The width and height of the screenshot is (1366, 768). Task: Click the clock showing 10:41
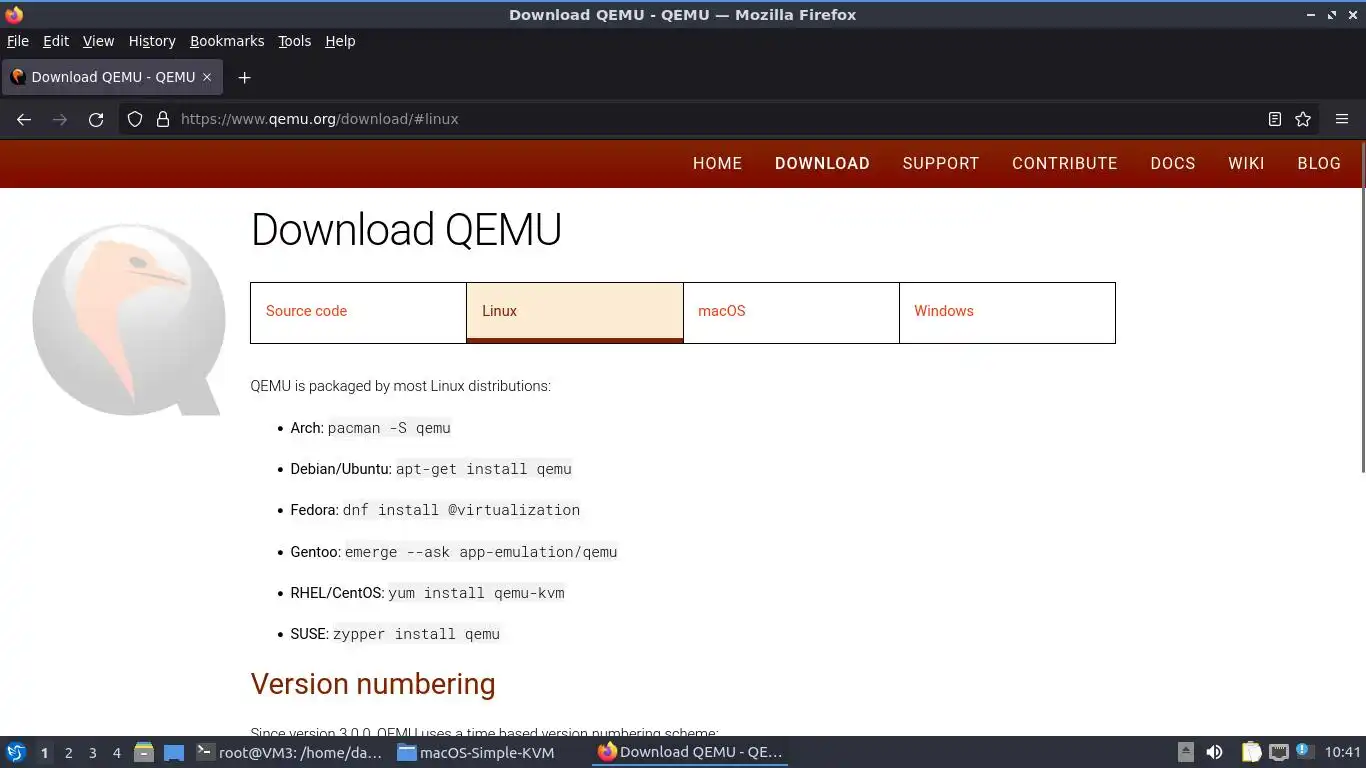(1342, 752)
